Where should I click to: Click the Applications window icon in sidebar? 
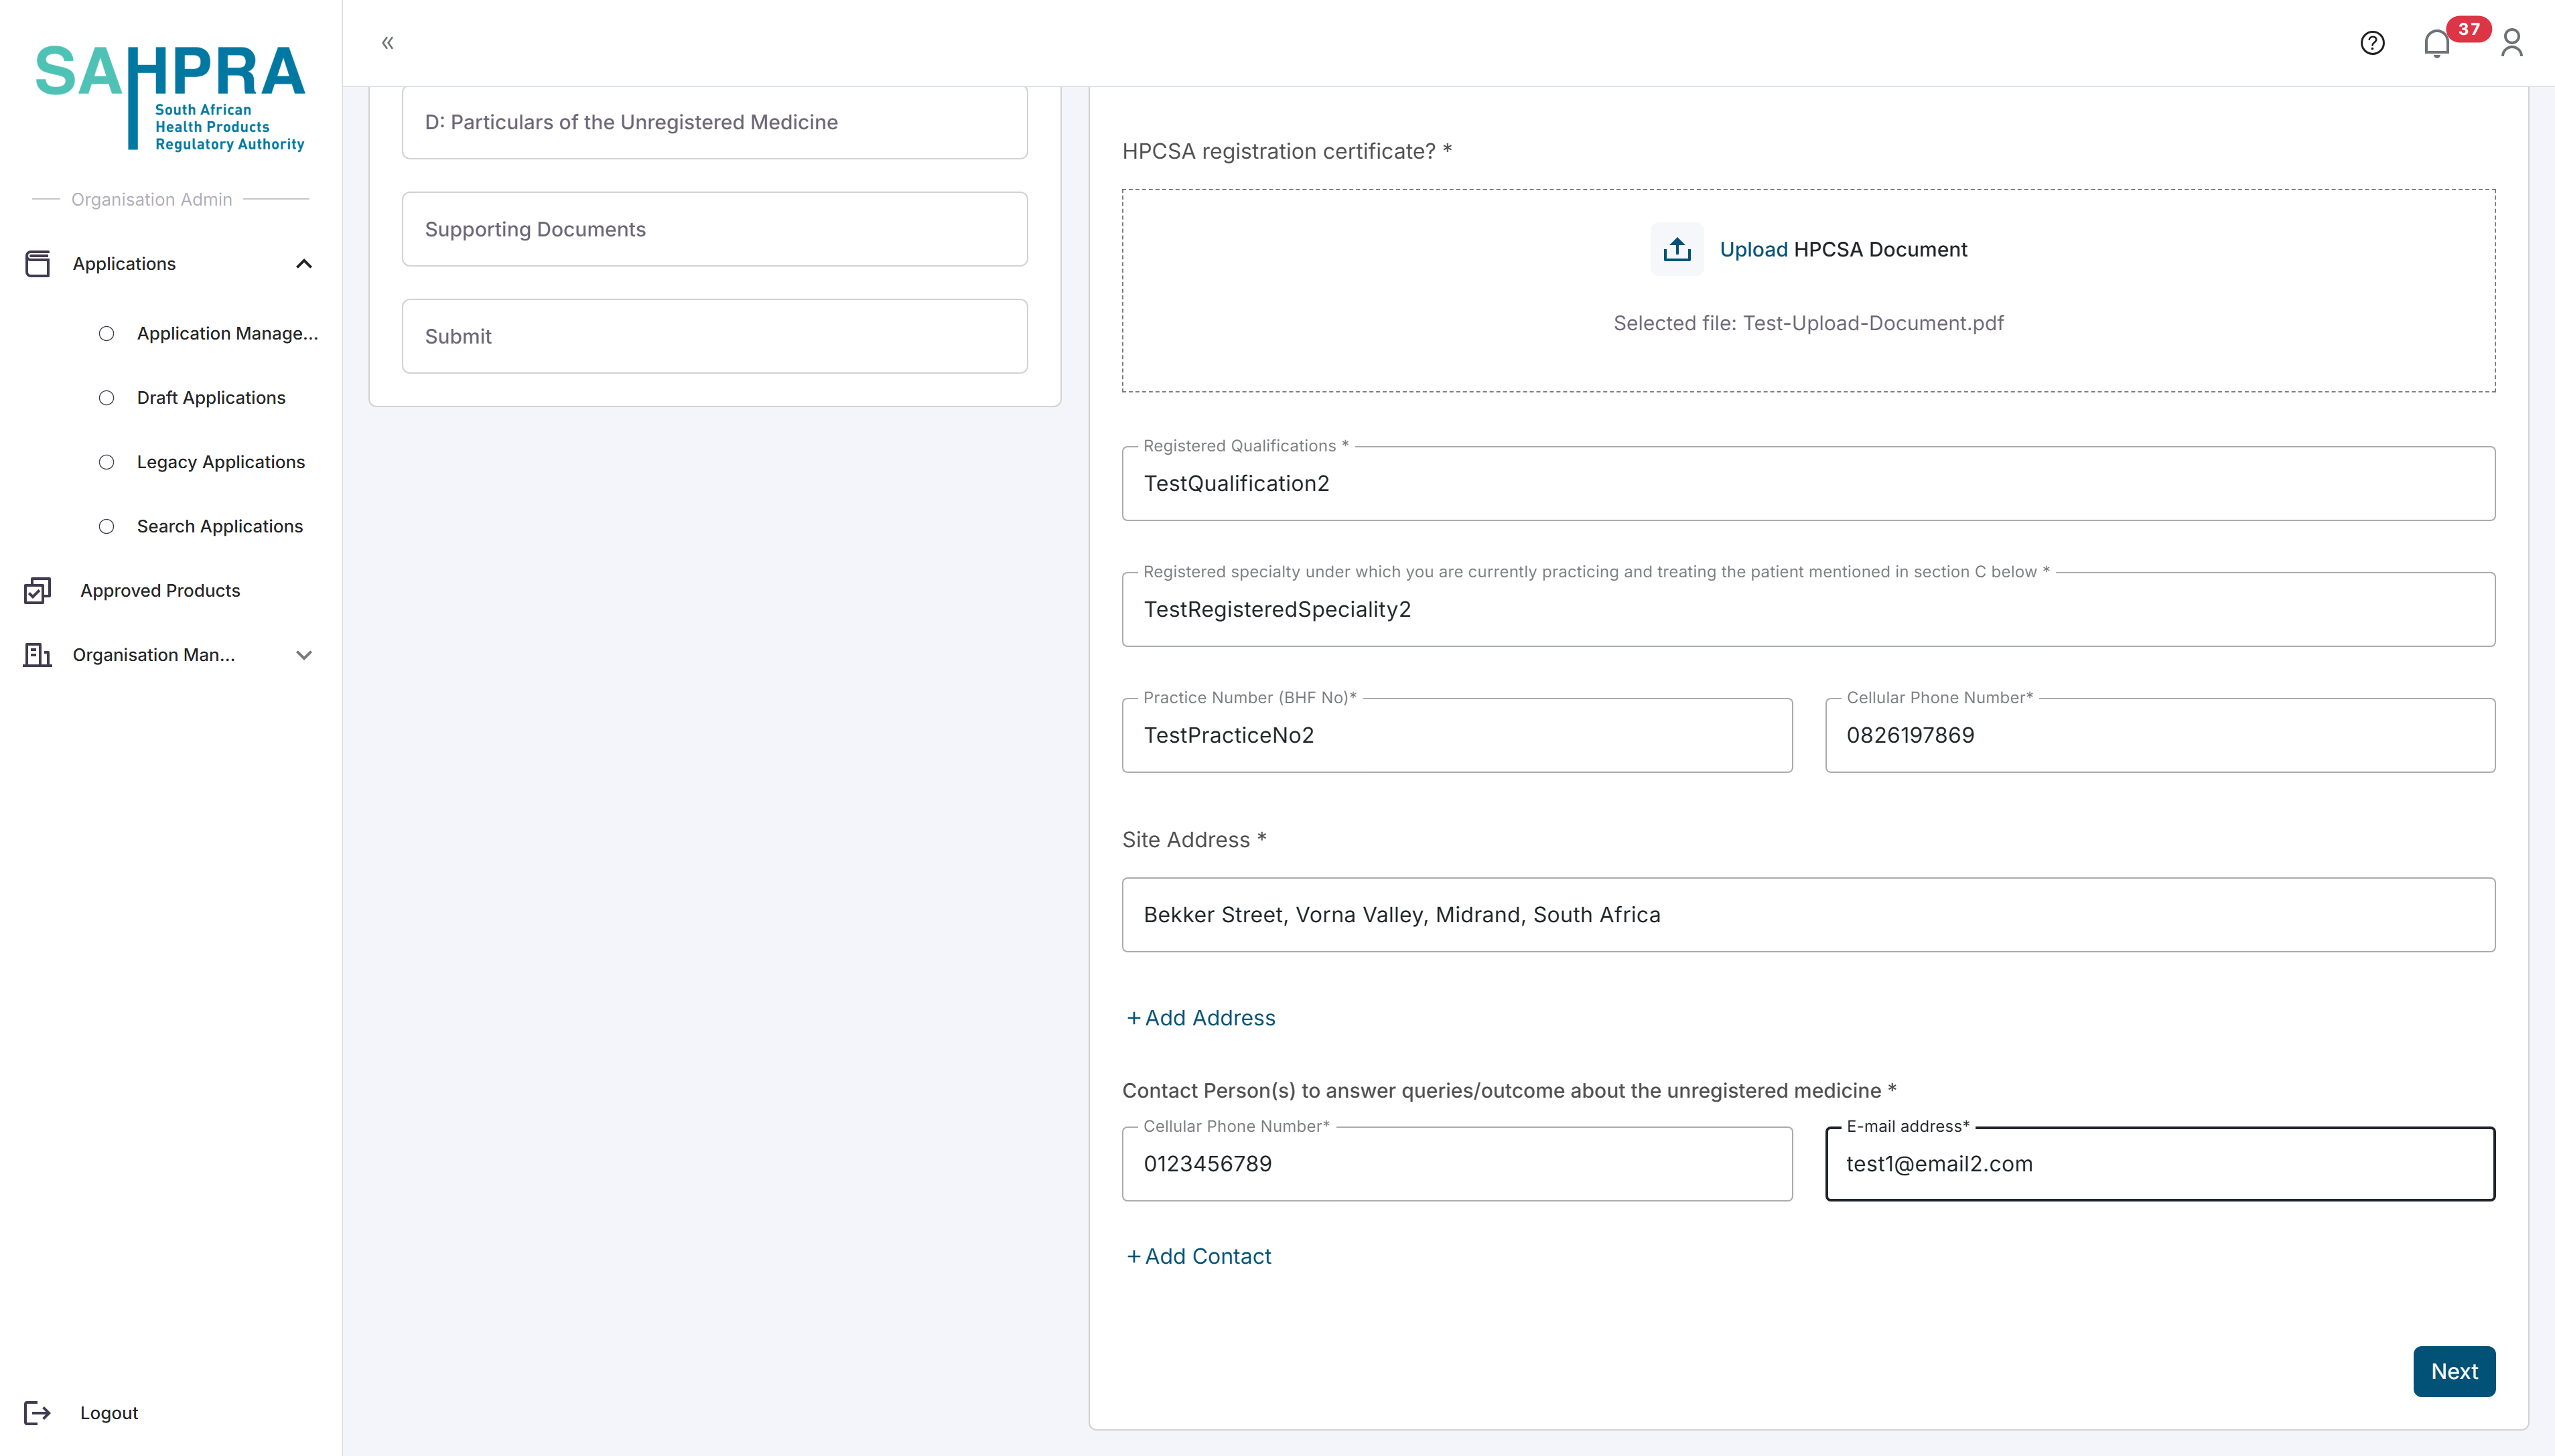click(37, 264)
